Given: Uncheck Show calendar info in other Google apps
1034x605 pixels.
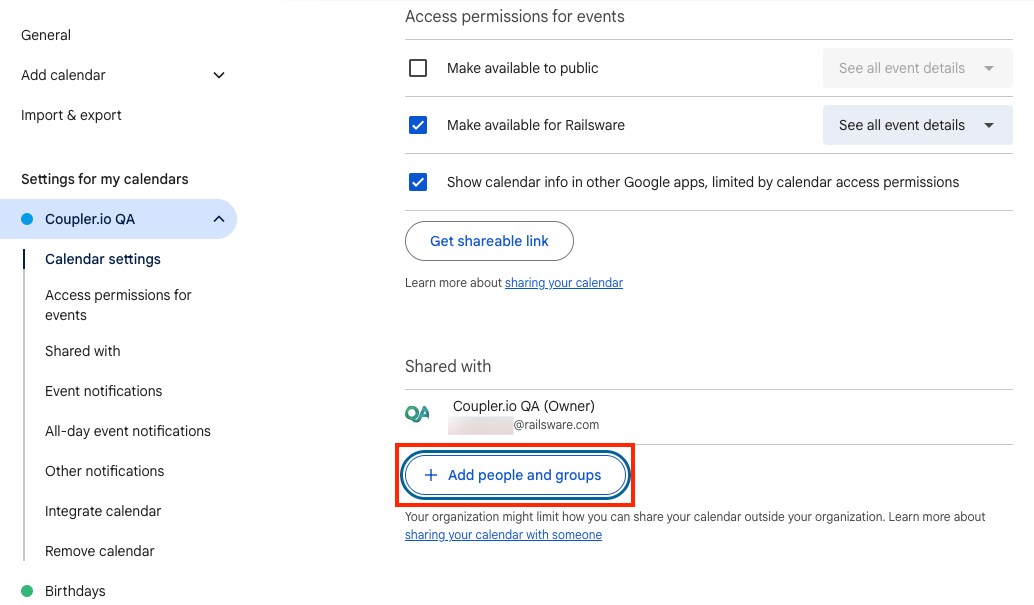Looking at the screenshot, I should 417,182.
